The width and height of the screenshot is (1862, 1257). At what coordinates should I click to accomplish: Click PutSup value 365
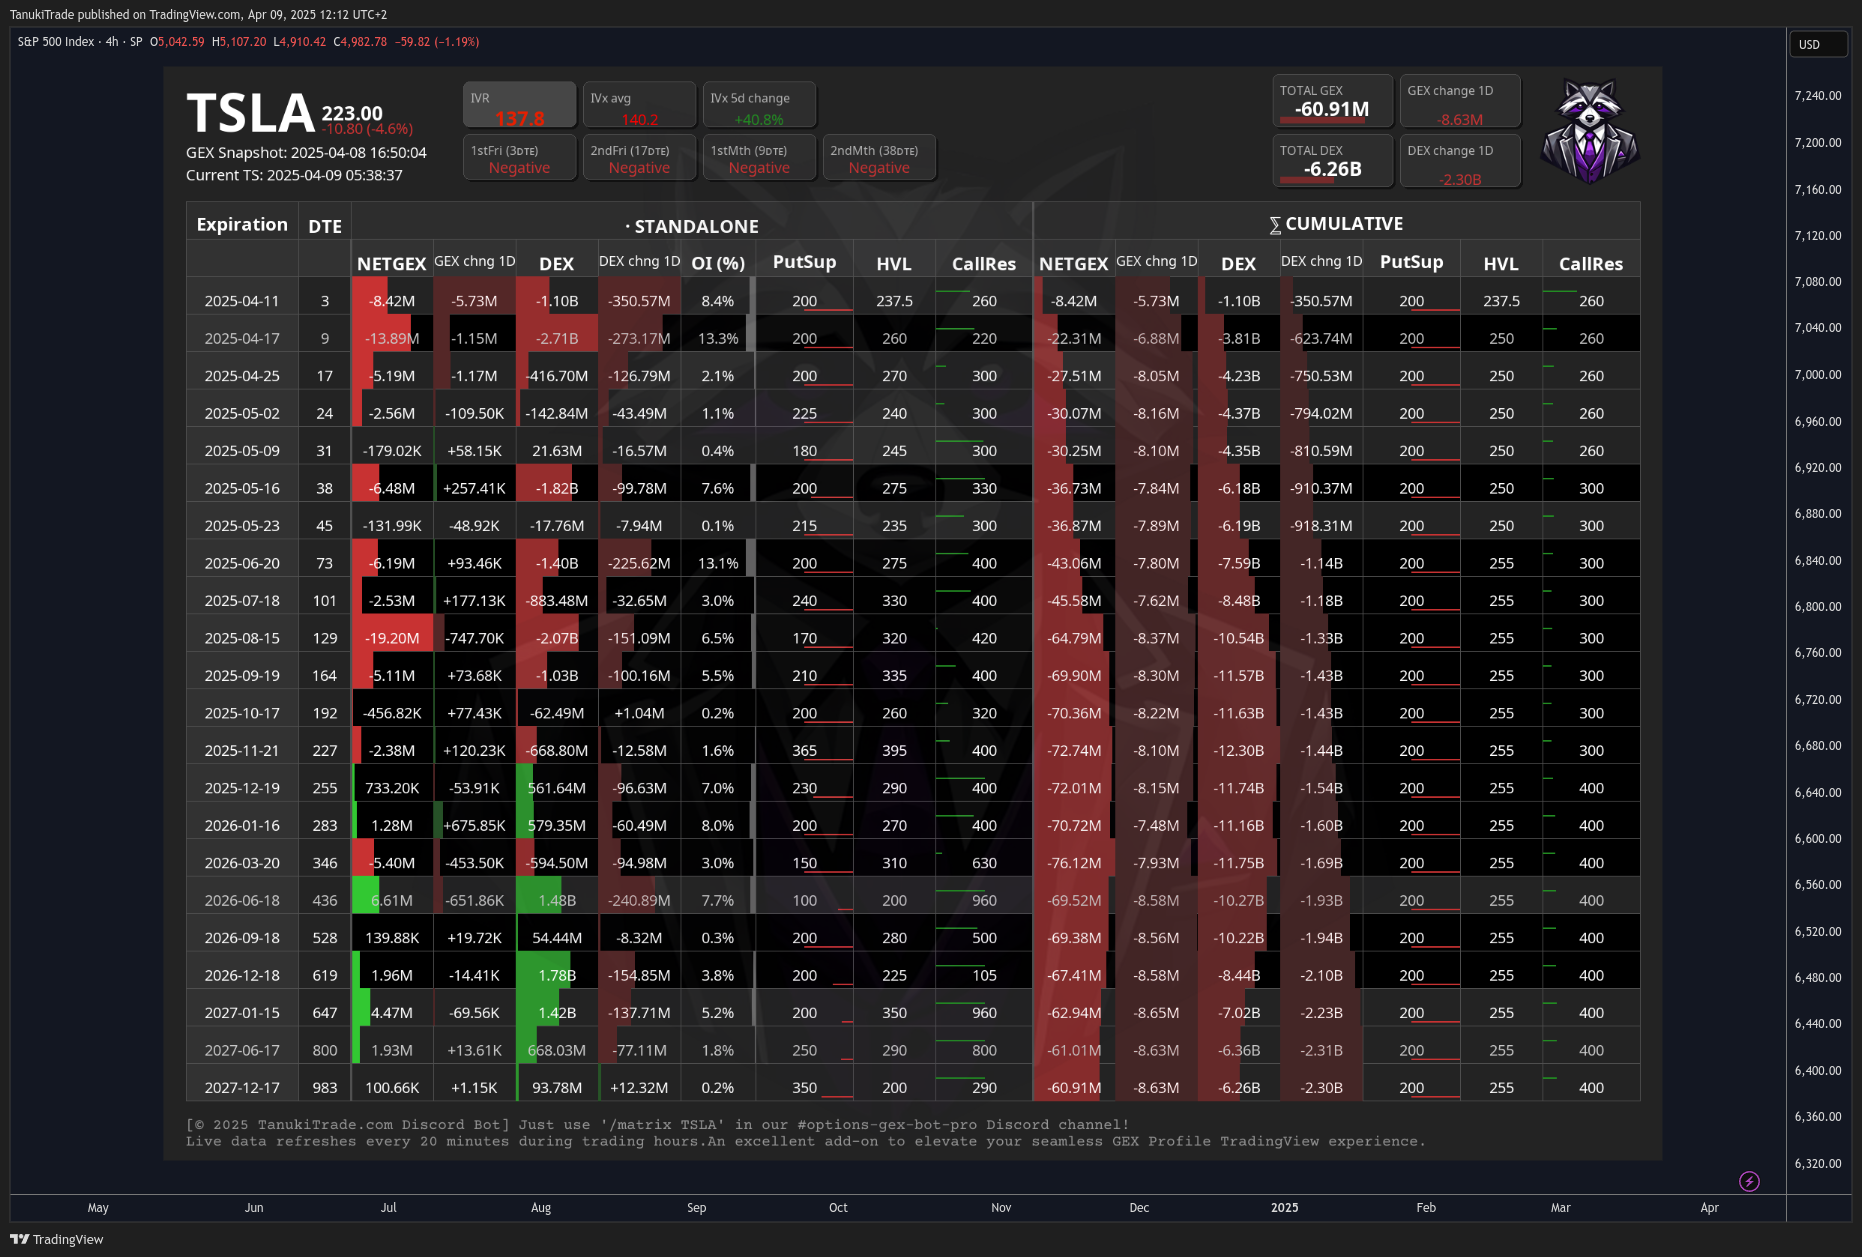(x=805, y=750)
